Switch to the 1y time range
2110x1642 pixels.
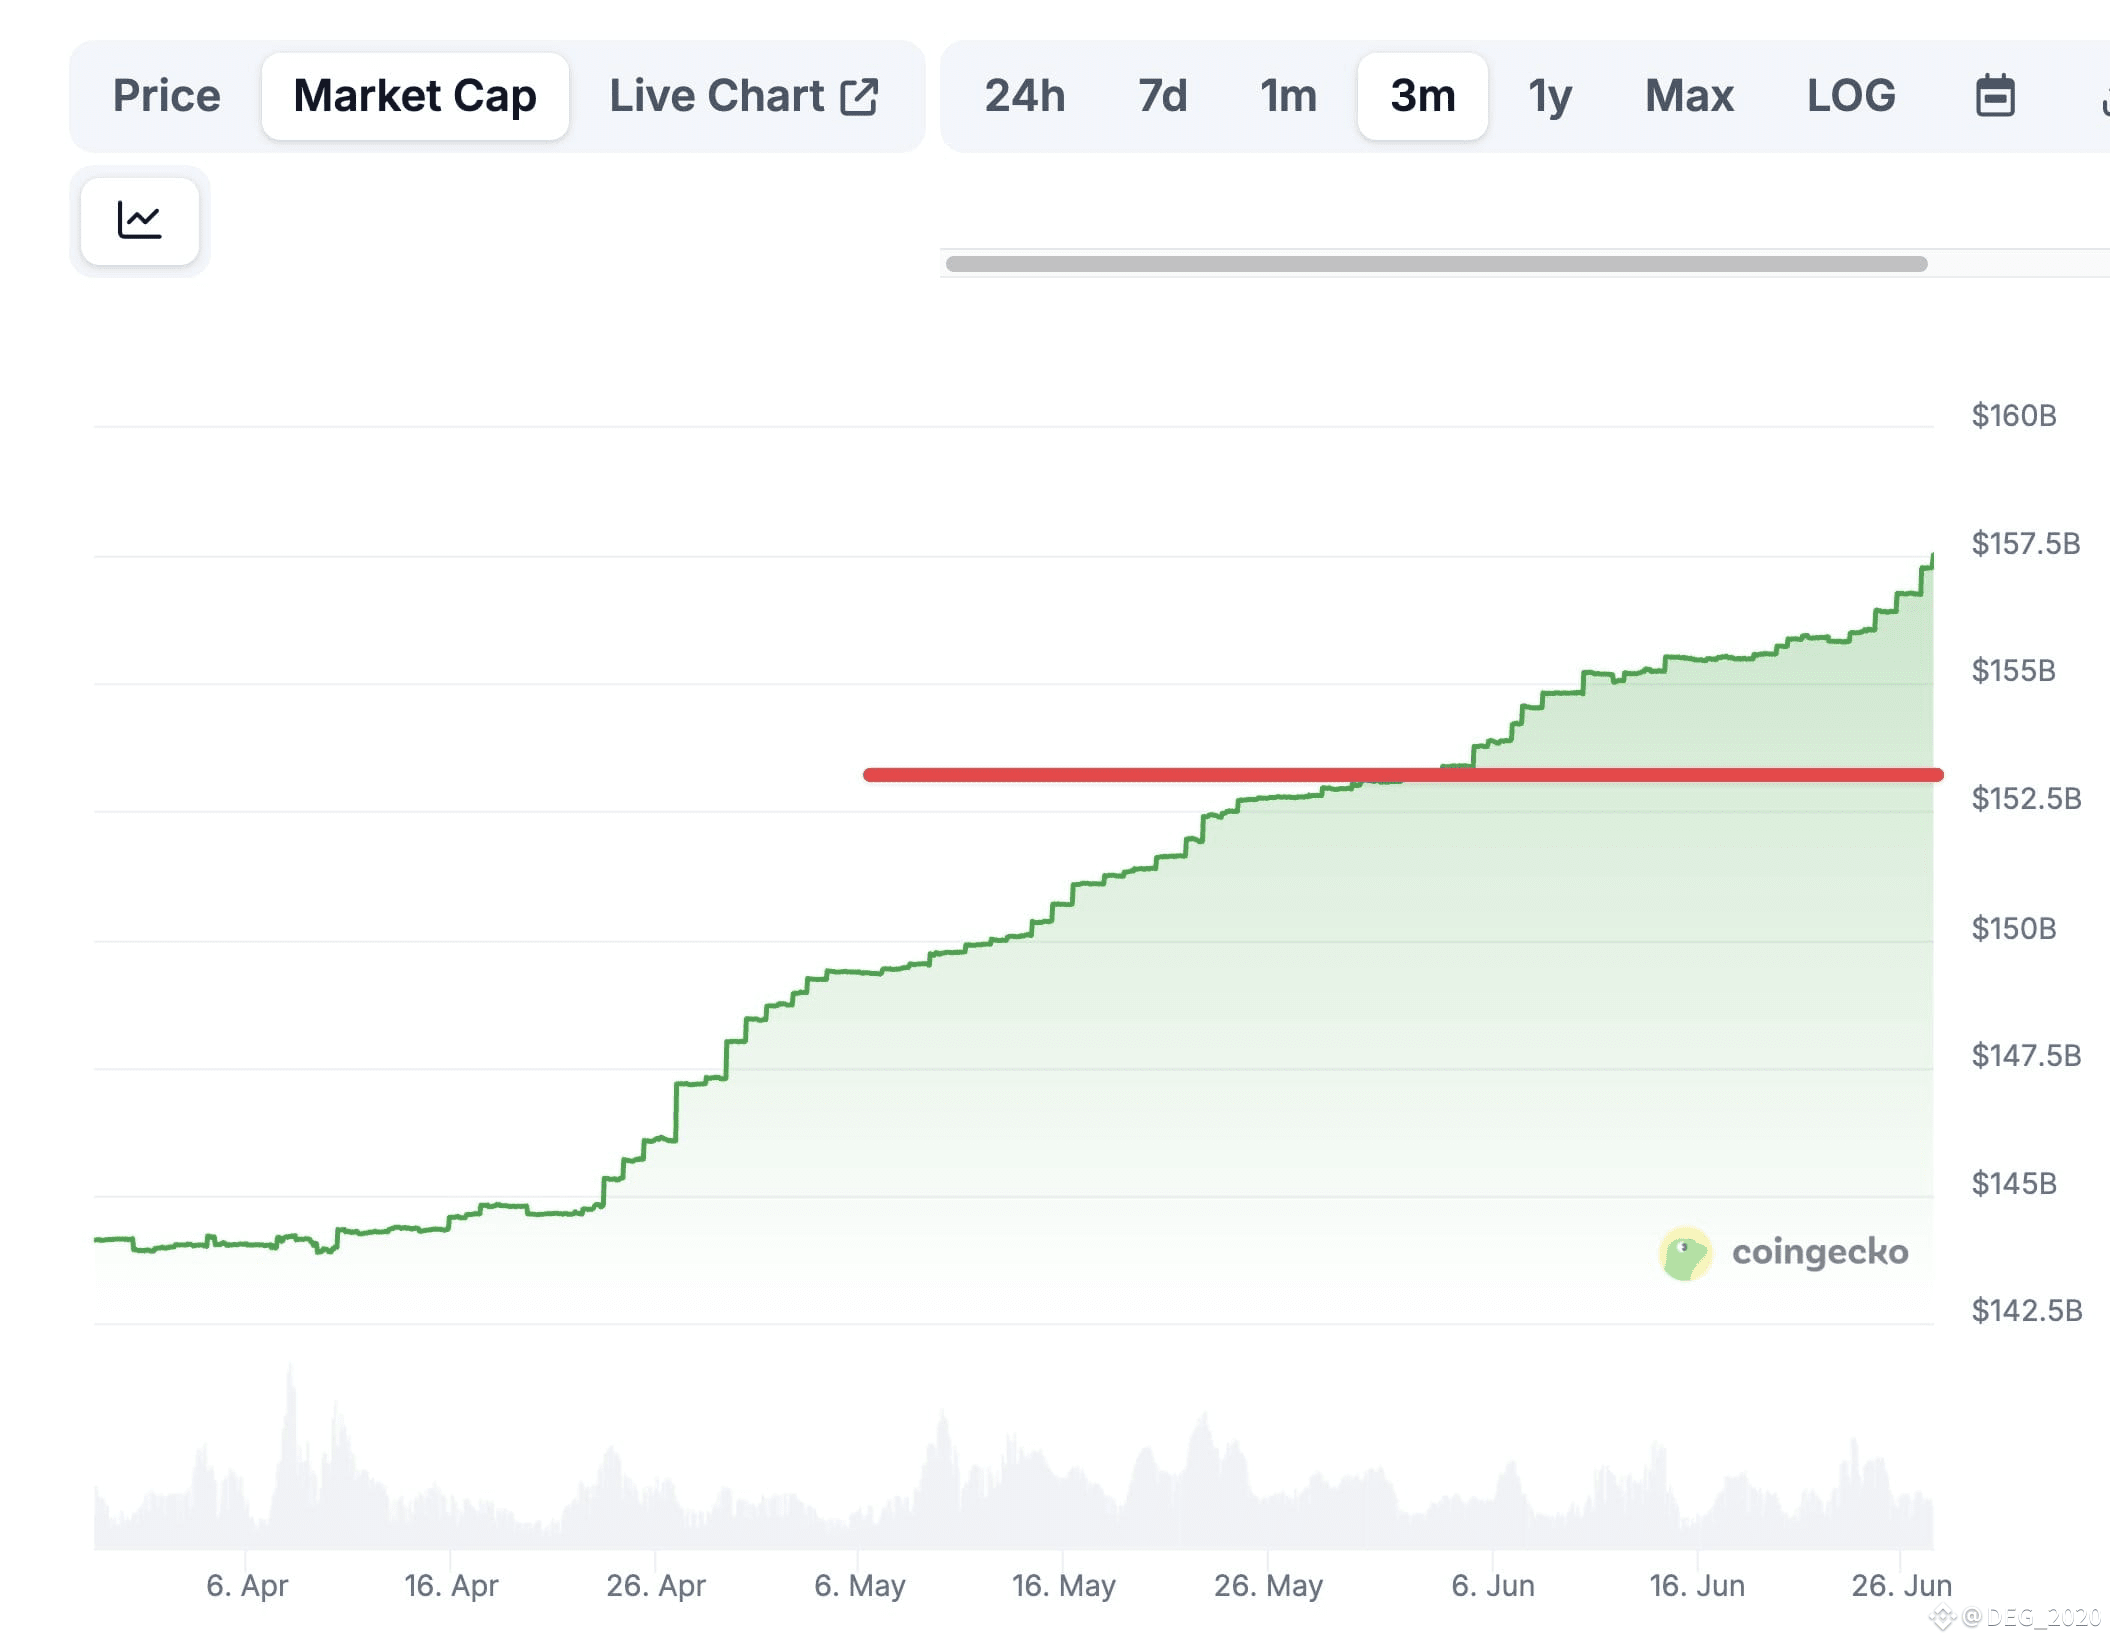1550,96
